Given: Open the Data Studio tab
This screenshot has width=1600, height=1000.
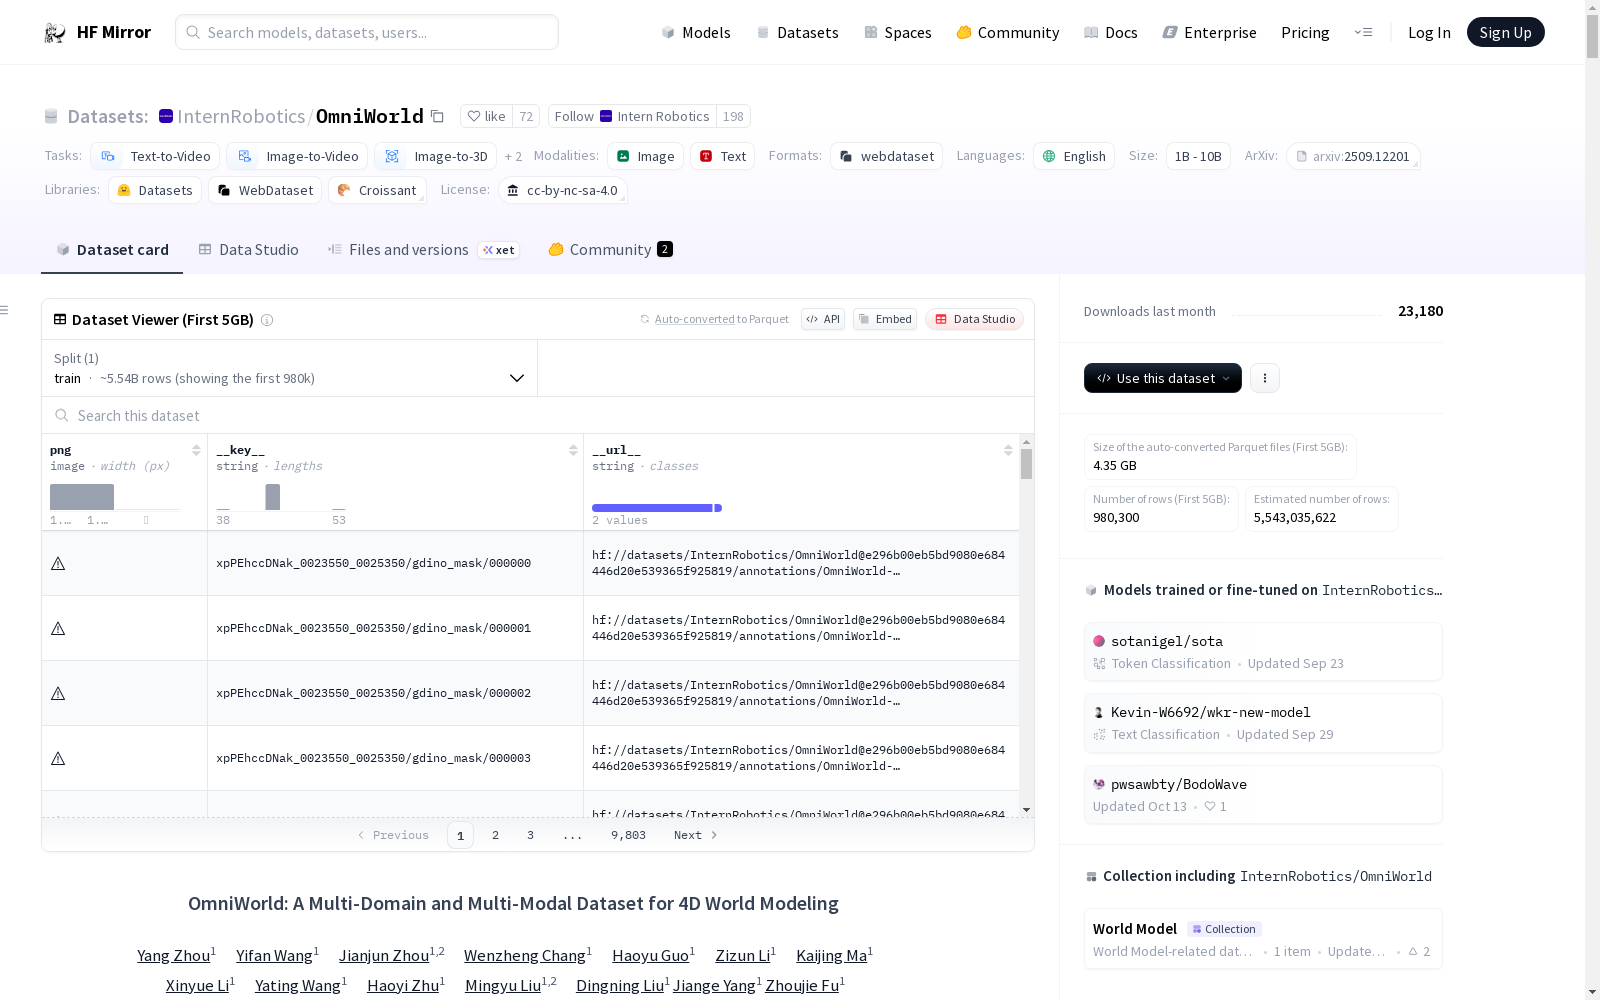Looking at the screenshot, I should pos(248,250).
